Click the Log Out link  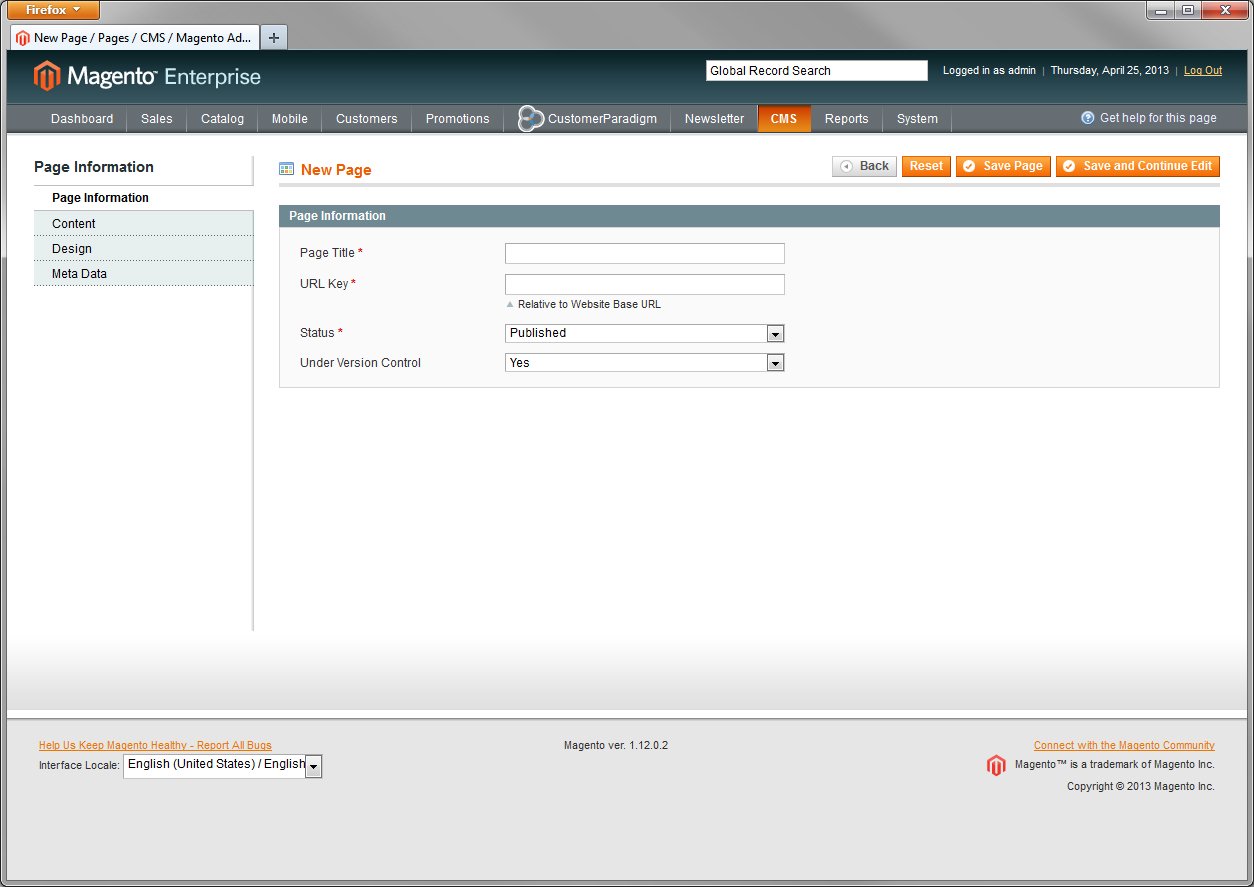1203,71
